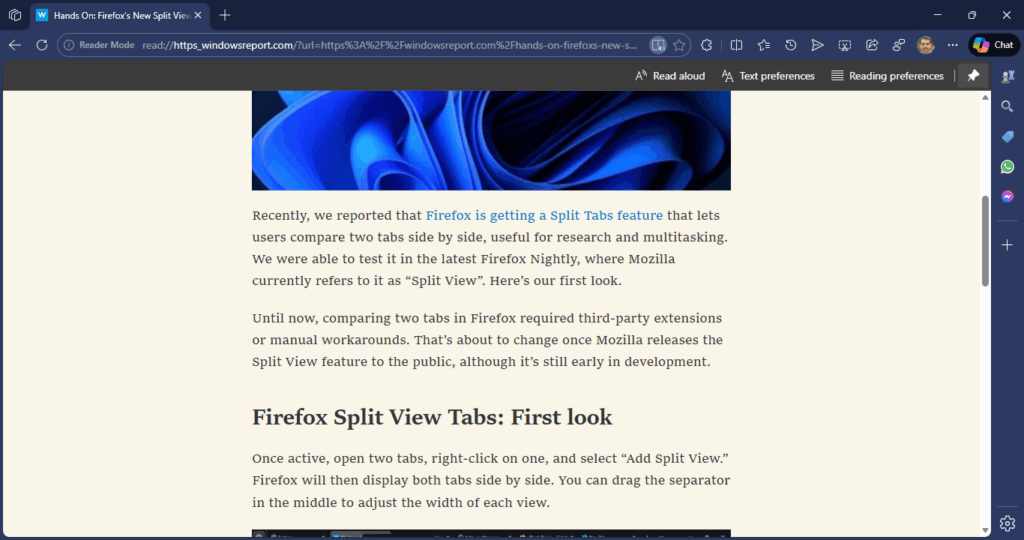
Task: Reload the page with refresh icon
Action: 42,45
